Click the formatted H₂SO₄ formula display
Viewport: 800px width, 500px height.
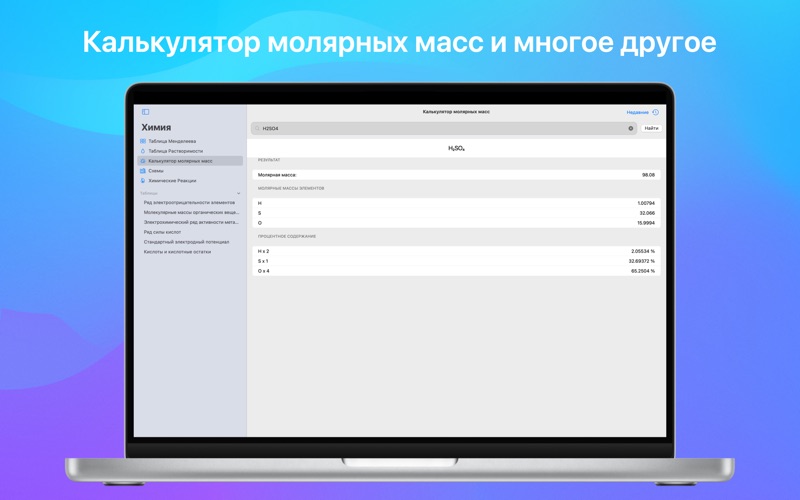click(x=456, y=148)
